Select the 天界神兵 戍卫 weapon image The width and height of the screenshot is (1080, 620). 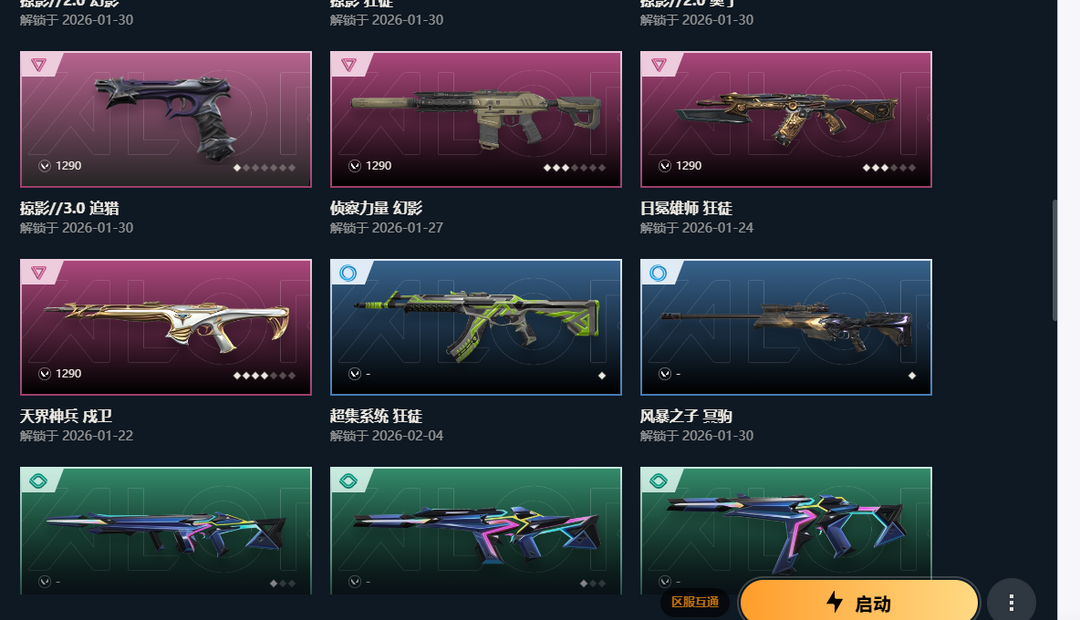pos(166,327)
